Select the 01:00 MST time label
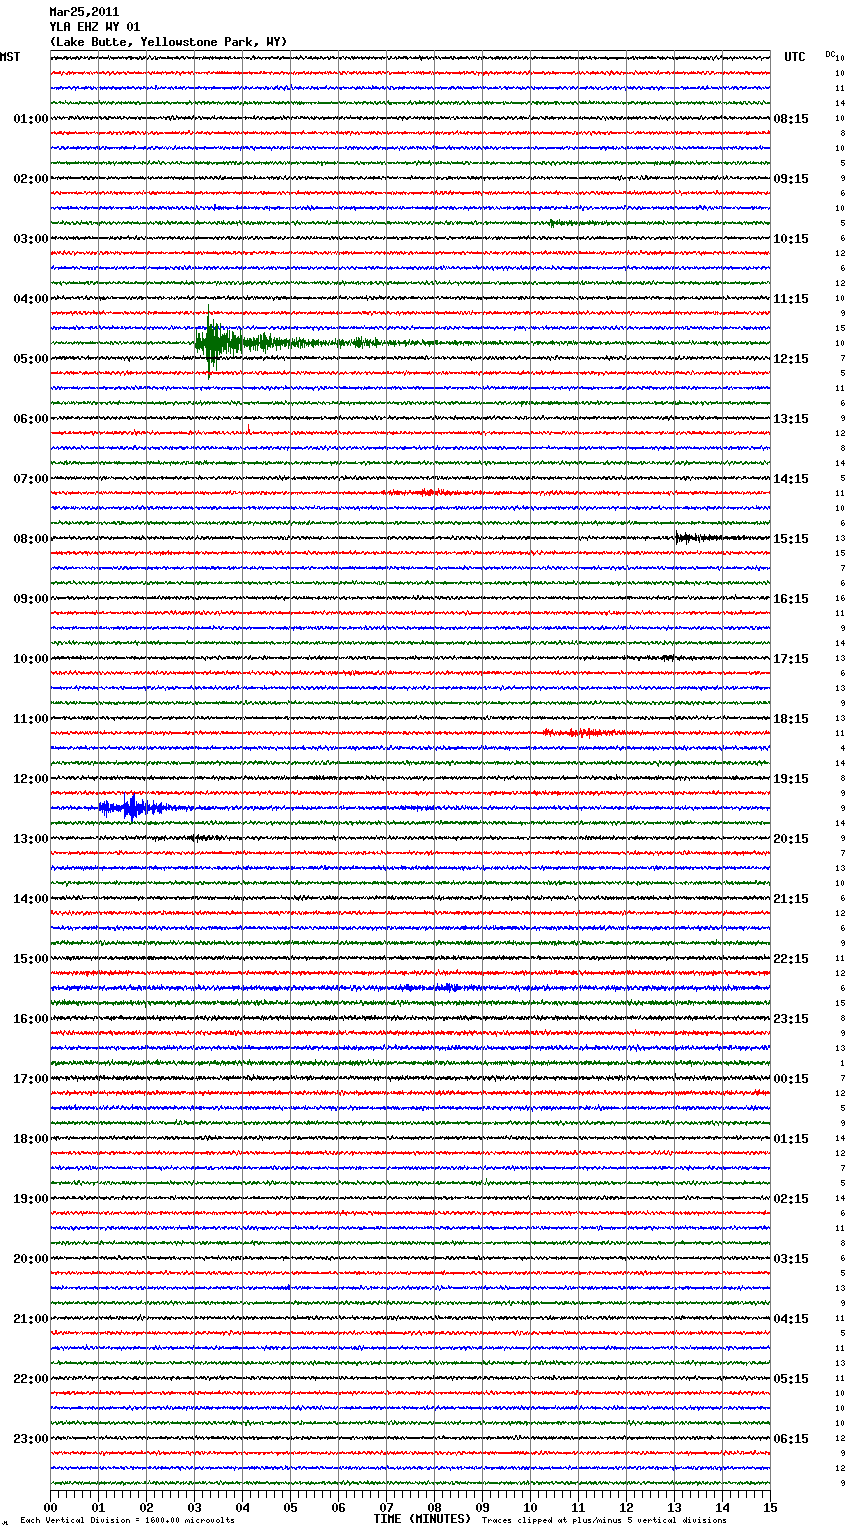The width and height of the screenshot is (850, 1534). coord(31,119)
